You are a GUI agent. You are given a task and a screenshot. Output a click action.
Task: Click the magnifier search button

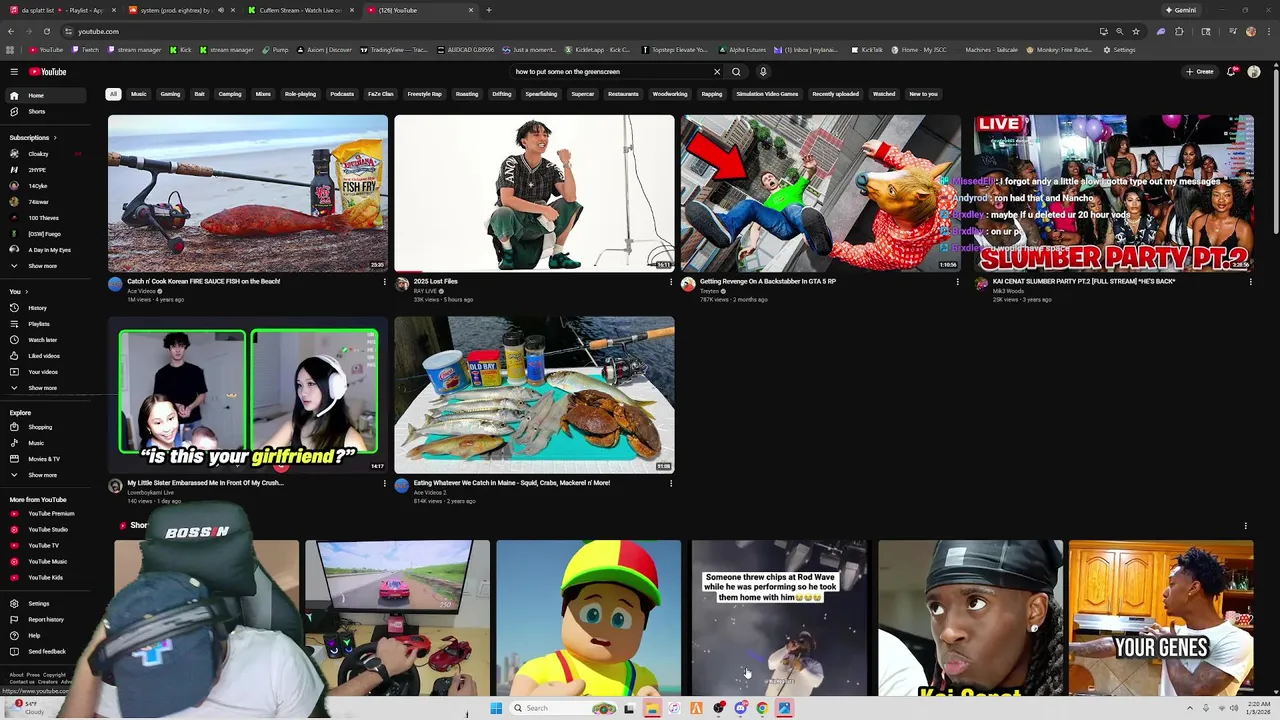pyautogui.click(x=736, y=72)
